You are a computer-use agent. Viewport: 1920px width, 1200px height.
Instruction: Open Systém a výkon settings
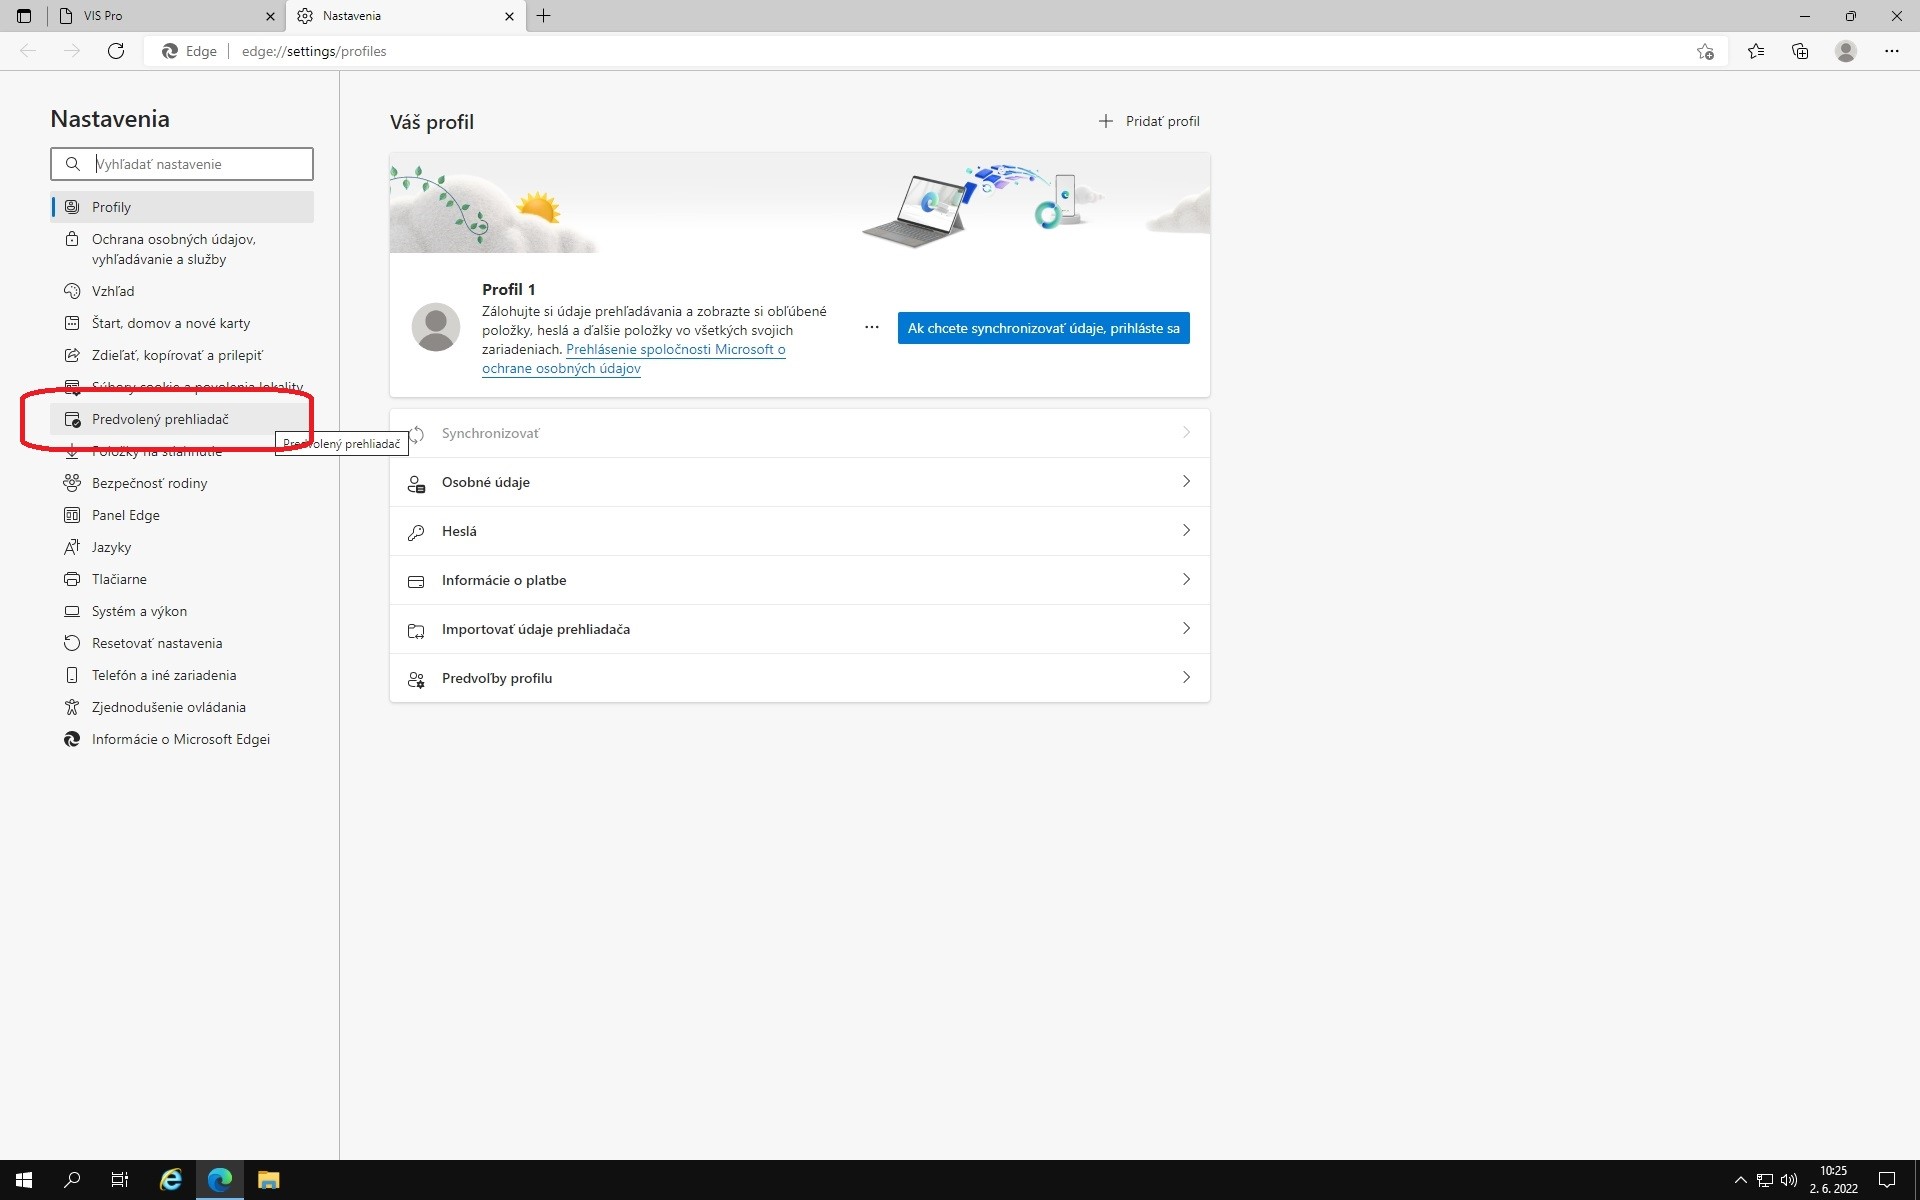139,611
